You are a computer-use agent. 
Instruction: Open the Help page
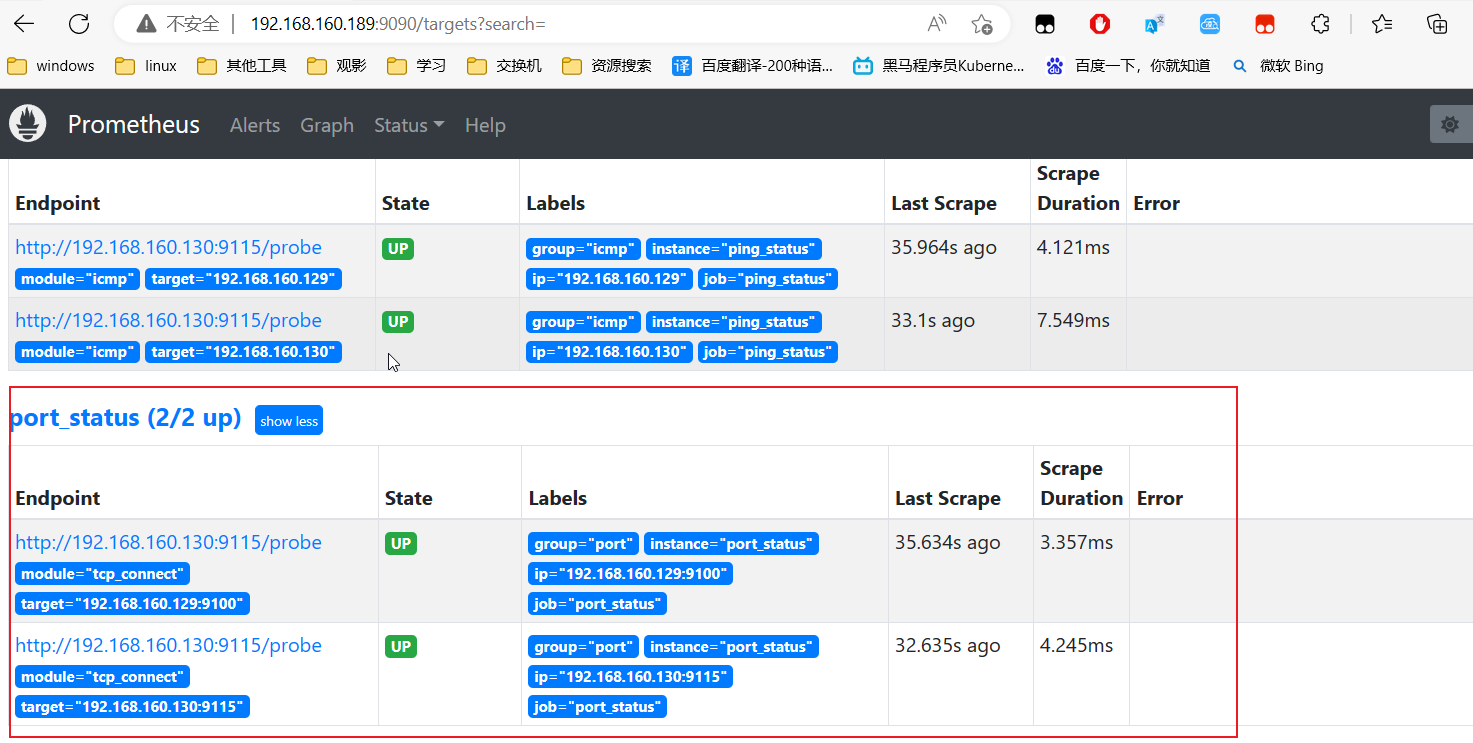click(485, 125)
